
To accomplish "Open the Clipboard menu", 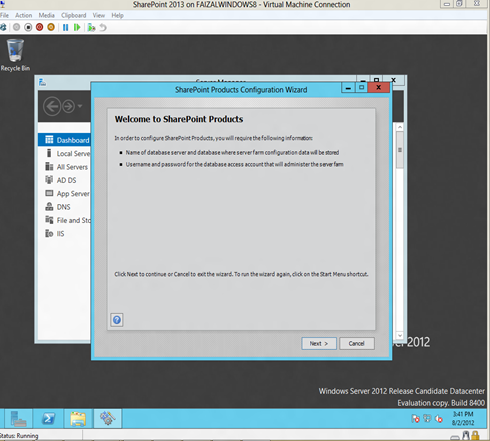I will click(x=73, y=15).
